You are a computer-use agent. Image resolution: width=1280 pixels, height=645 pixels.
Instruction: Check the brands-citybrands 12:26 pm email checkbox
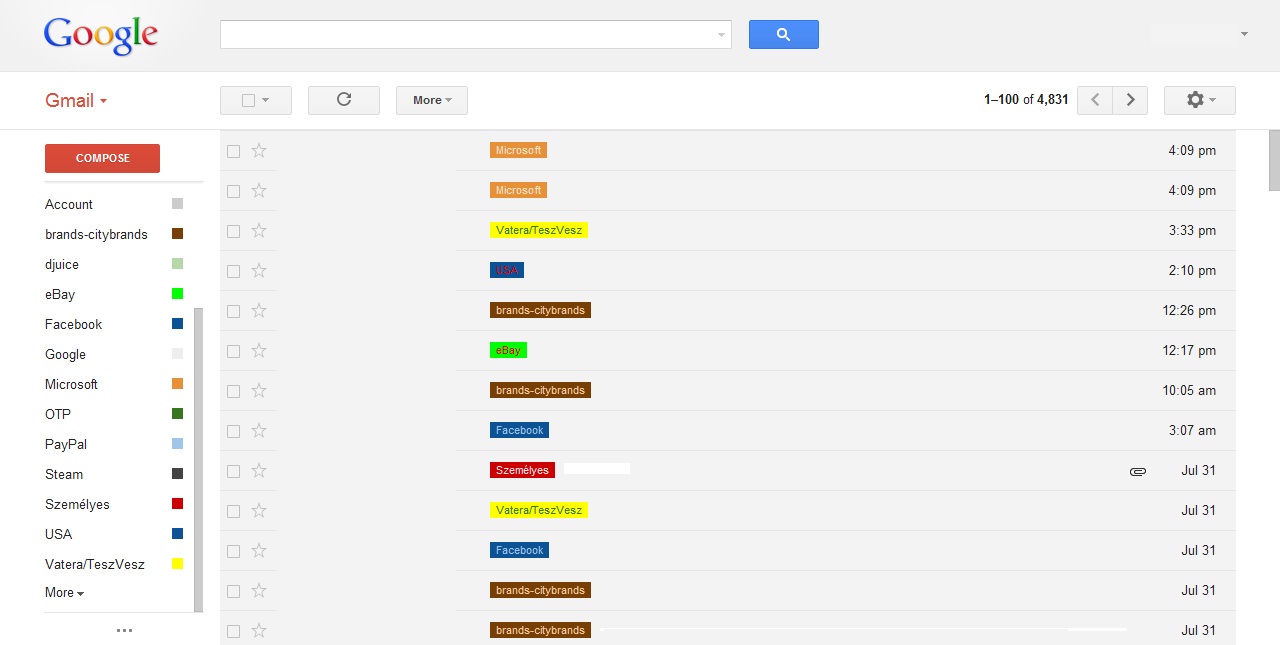[x=233, y=311]
